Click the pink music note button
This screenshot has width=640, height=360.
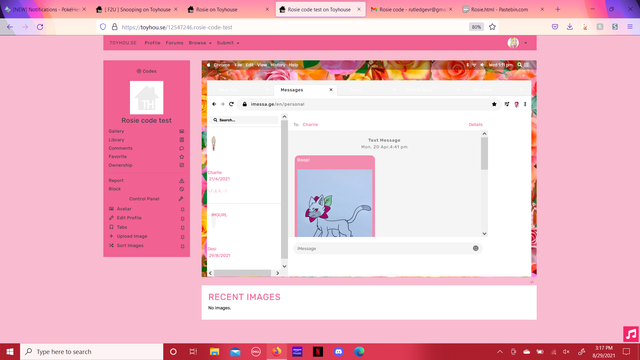pos(631,334)
